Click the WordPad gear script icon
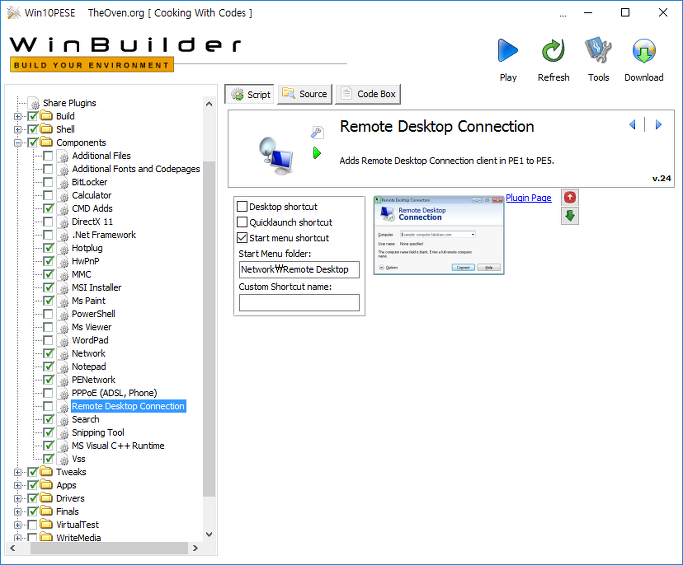The width and height of the screenshot is (683, 565). [x=64, y=341]
